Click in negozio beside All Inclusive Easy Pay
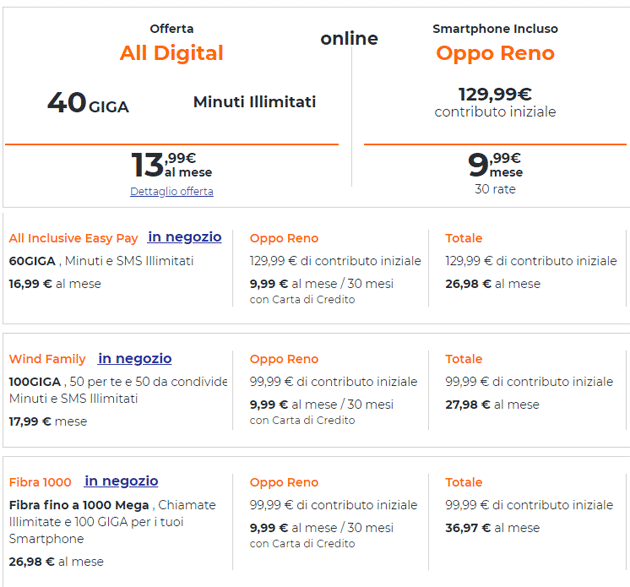The image size is (630, 587). pyautogui.click(x=185, y=237)
